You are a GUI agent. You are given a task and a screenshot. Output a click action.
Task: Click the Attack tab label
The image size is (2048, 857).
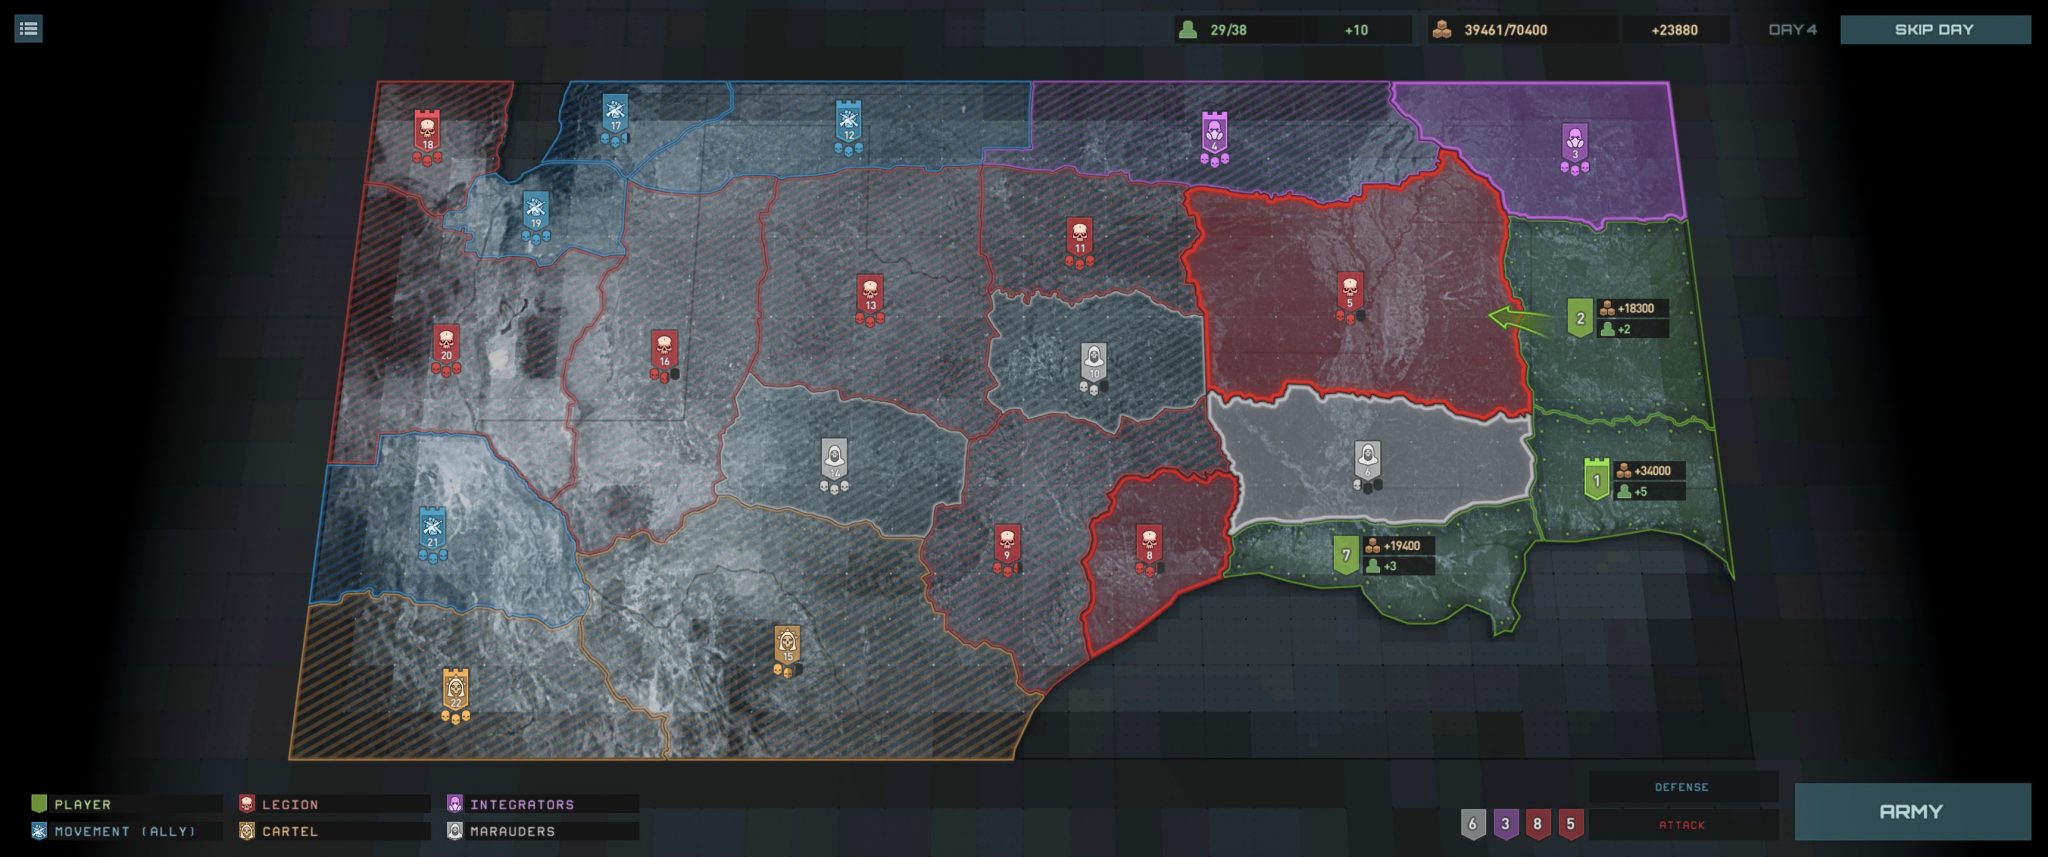[1681, 825]
